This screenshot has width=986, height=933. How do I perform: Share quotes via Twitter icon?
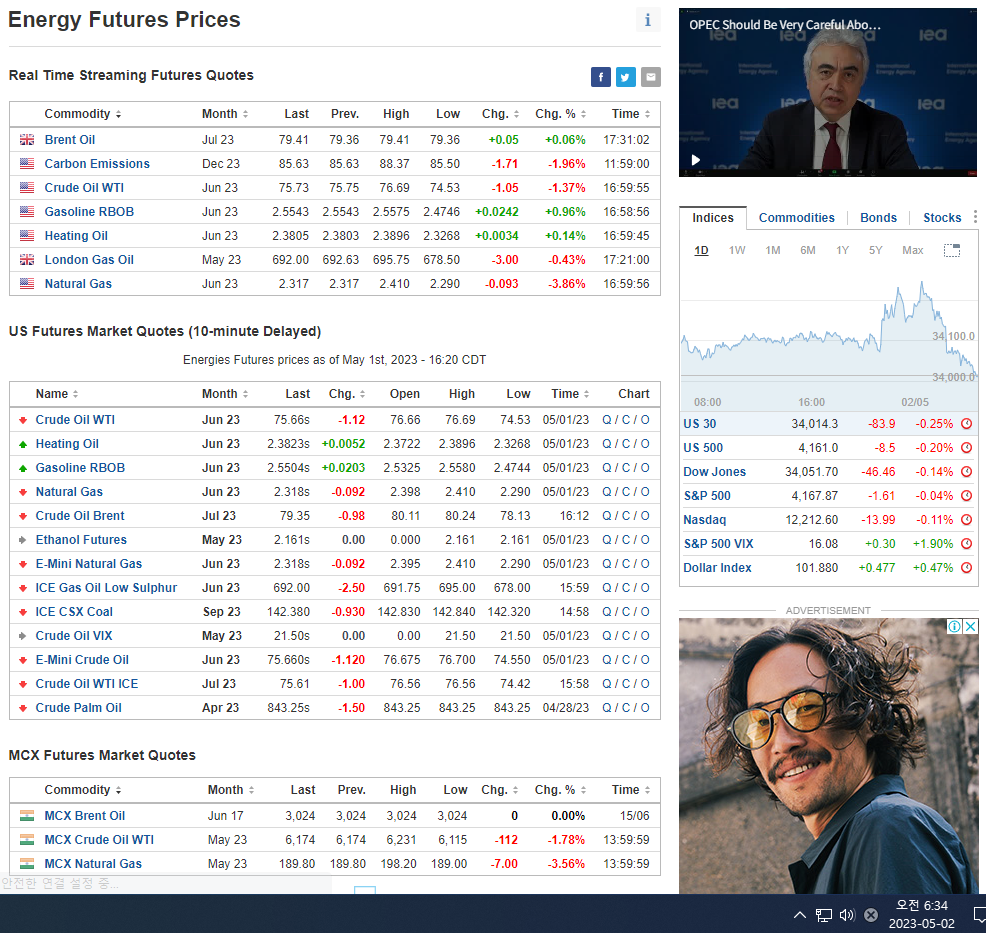click(626, 77)
